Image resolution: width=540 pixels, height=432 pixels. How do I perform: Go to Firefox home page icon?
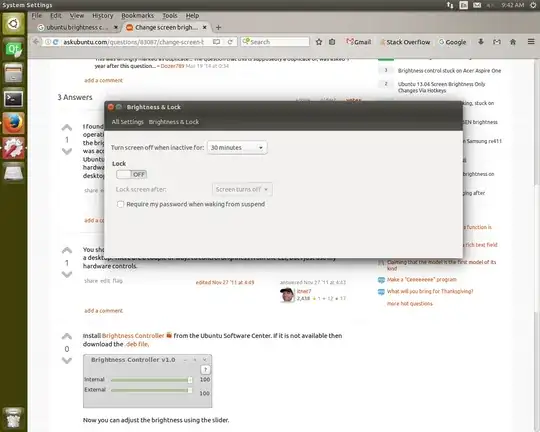(x=513, y=42)
